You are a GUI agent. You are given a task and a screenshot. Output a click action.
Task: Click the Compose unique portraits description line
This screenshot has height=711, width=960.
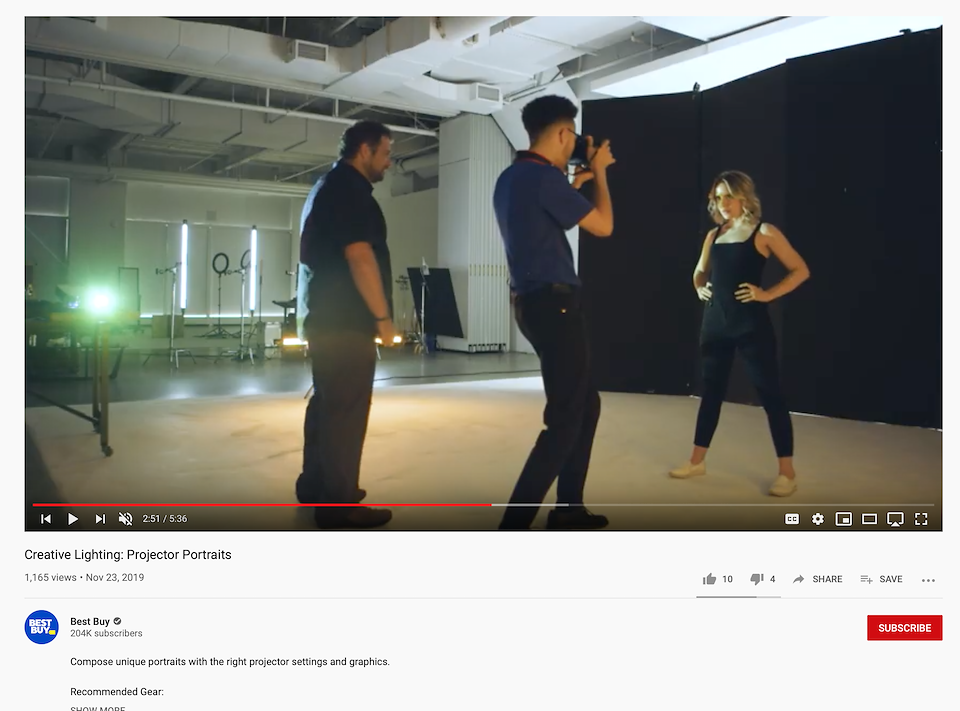point(230,661)
